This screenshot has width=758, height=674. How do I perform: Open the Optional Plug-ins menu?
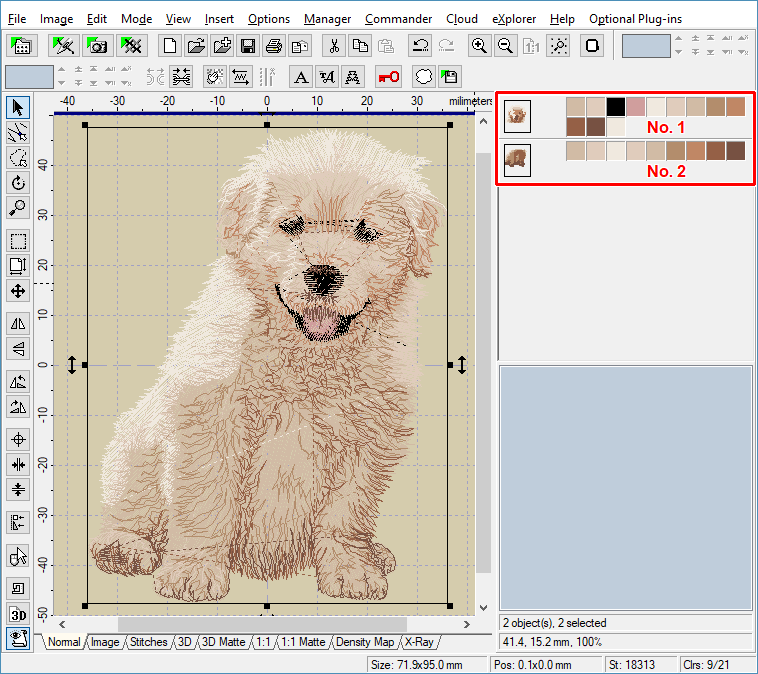pyautogui.click(x=638, y=19)
